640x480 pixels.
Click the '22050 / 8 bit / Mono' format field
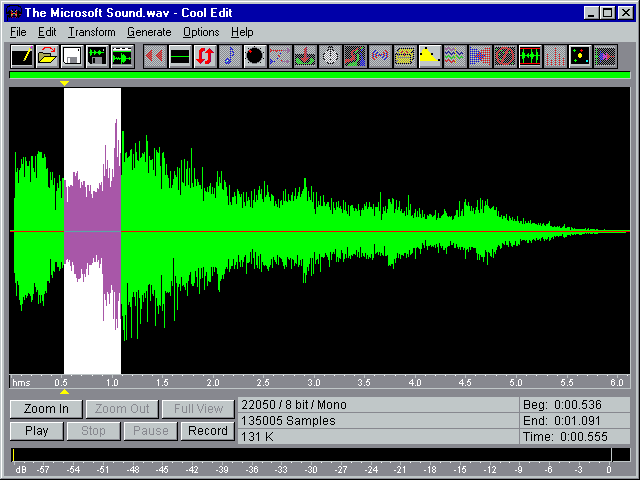tap(378, 405)
